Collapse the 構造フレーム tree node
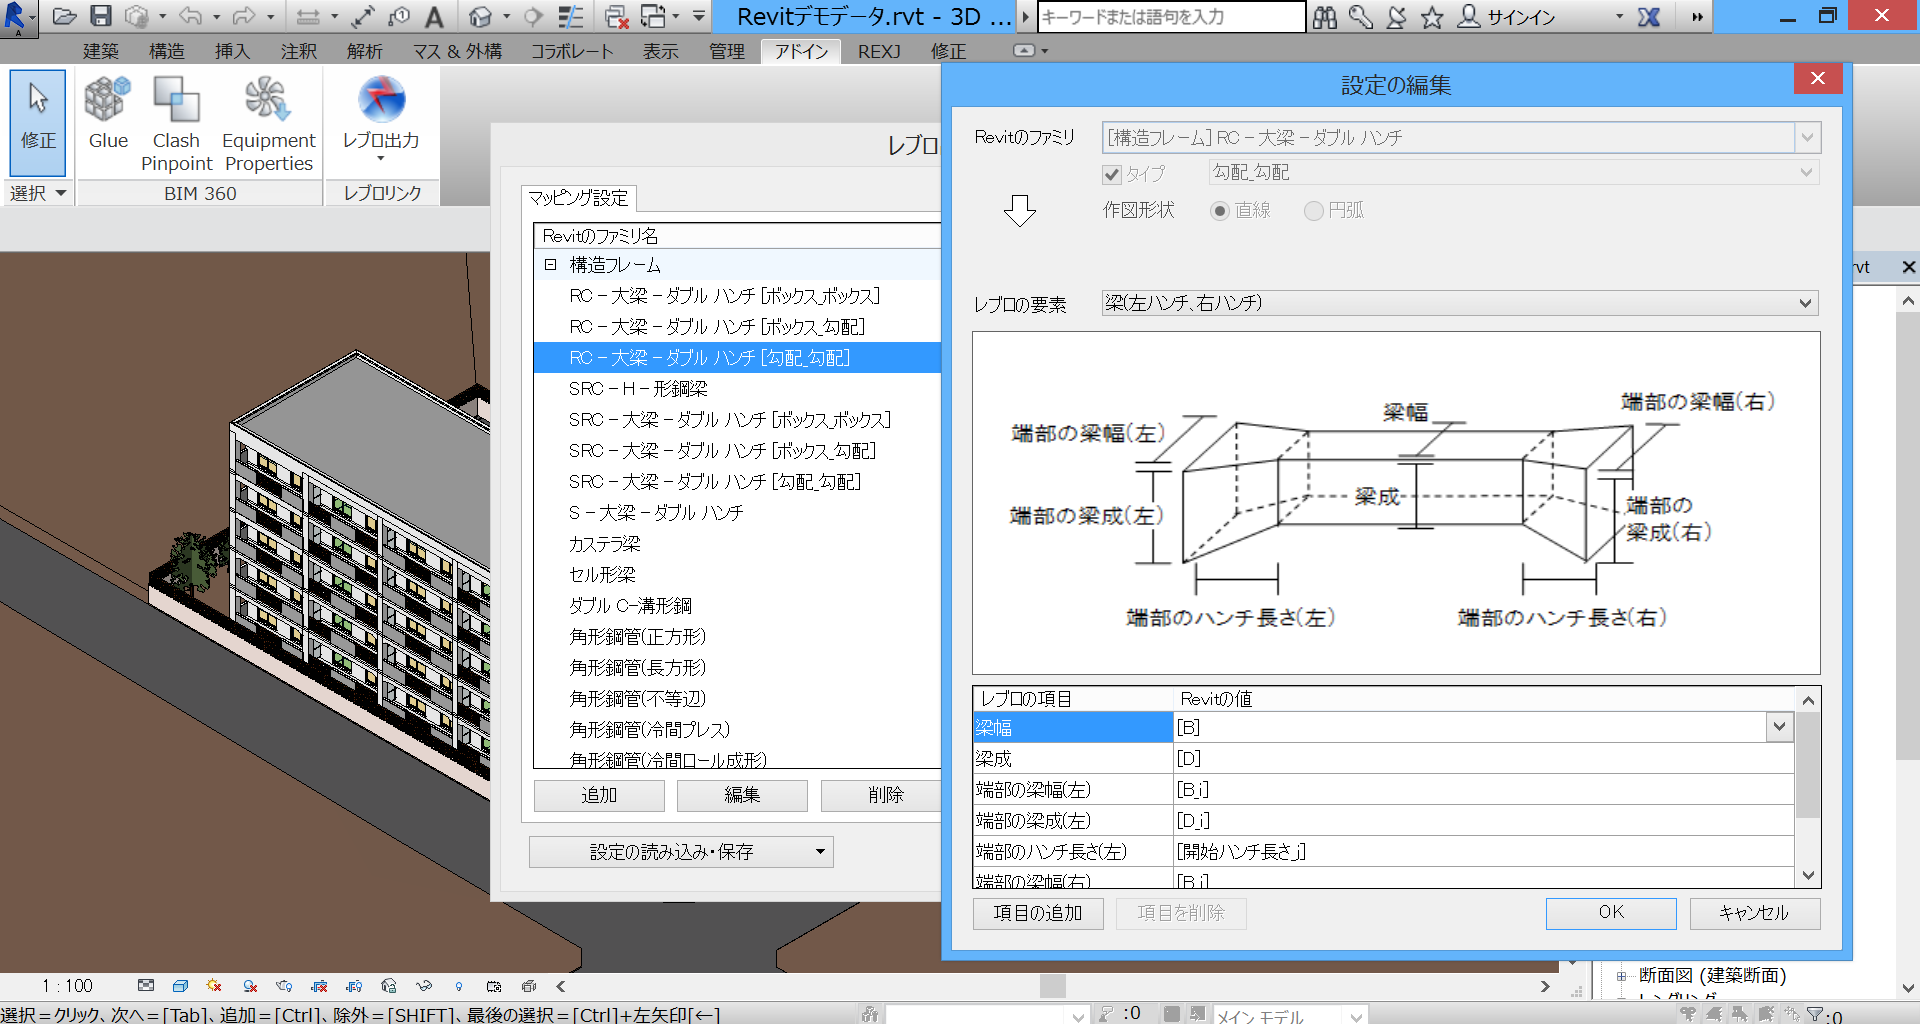The height and width of the screenshot is (1024, 1920). pyautogui.click(x=550, y=265)
